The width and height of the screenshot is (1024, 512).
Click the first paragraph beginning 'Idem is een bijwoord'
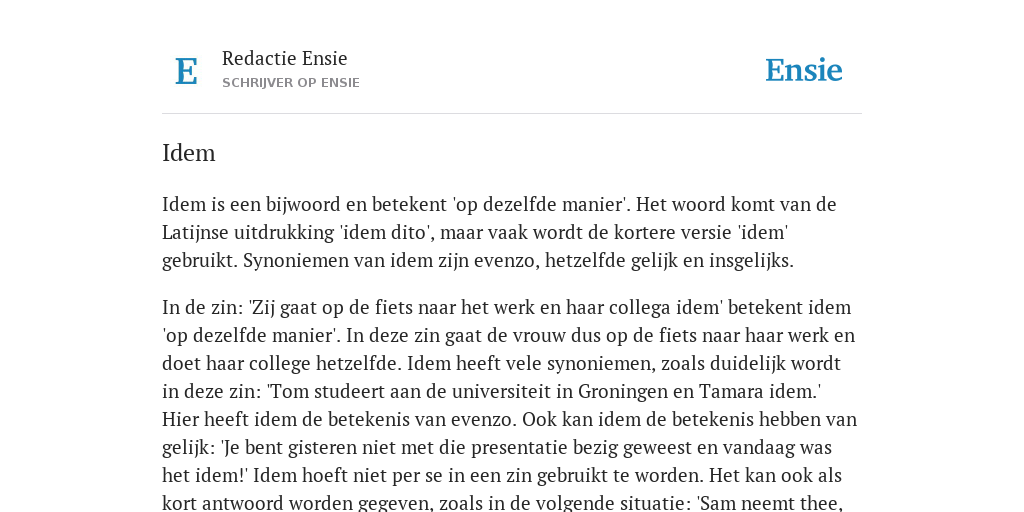(x=499, y=232)
